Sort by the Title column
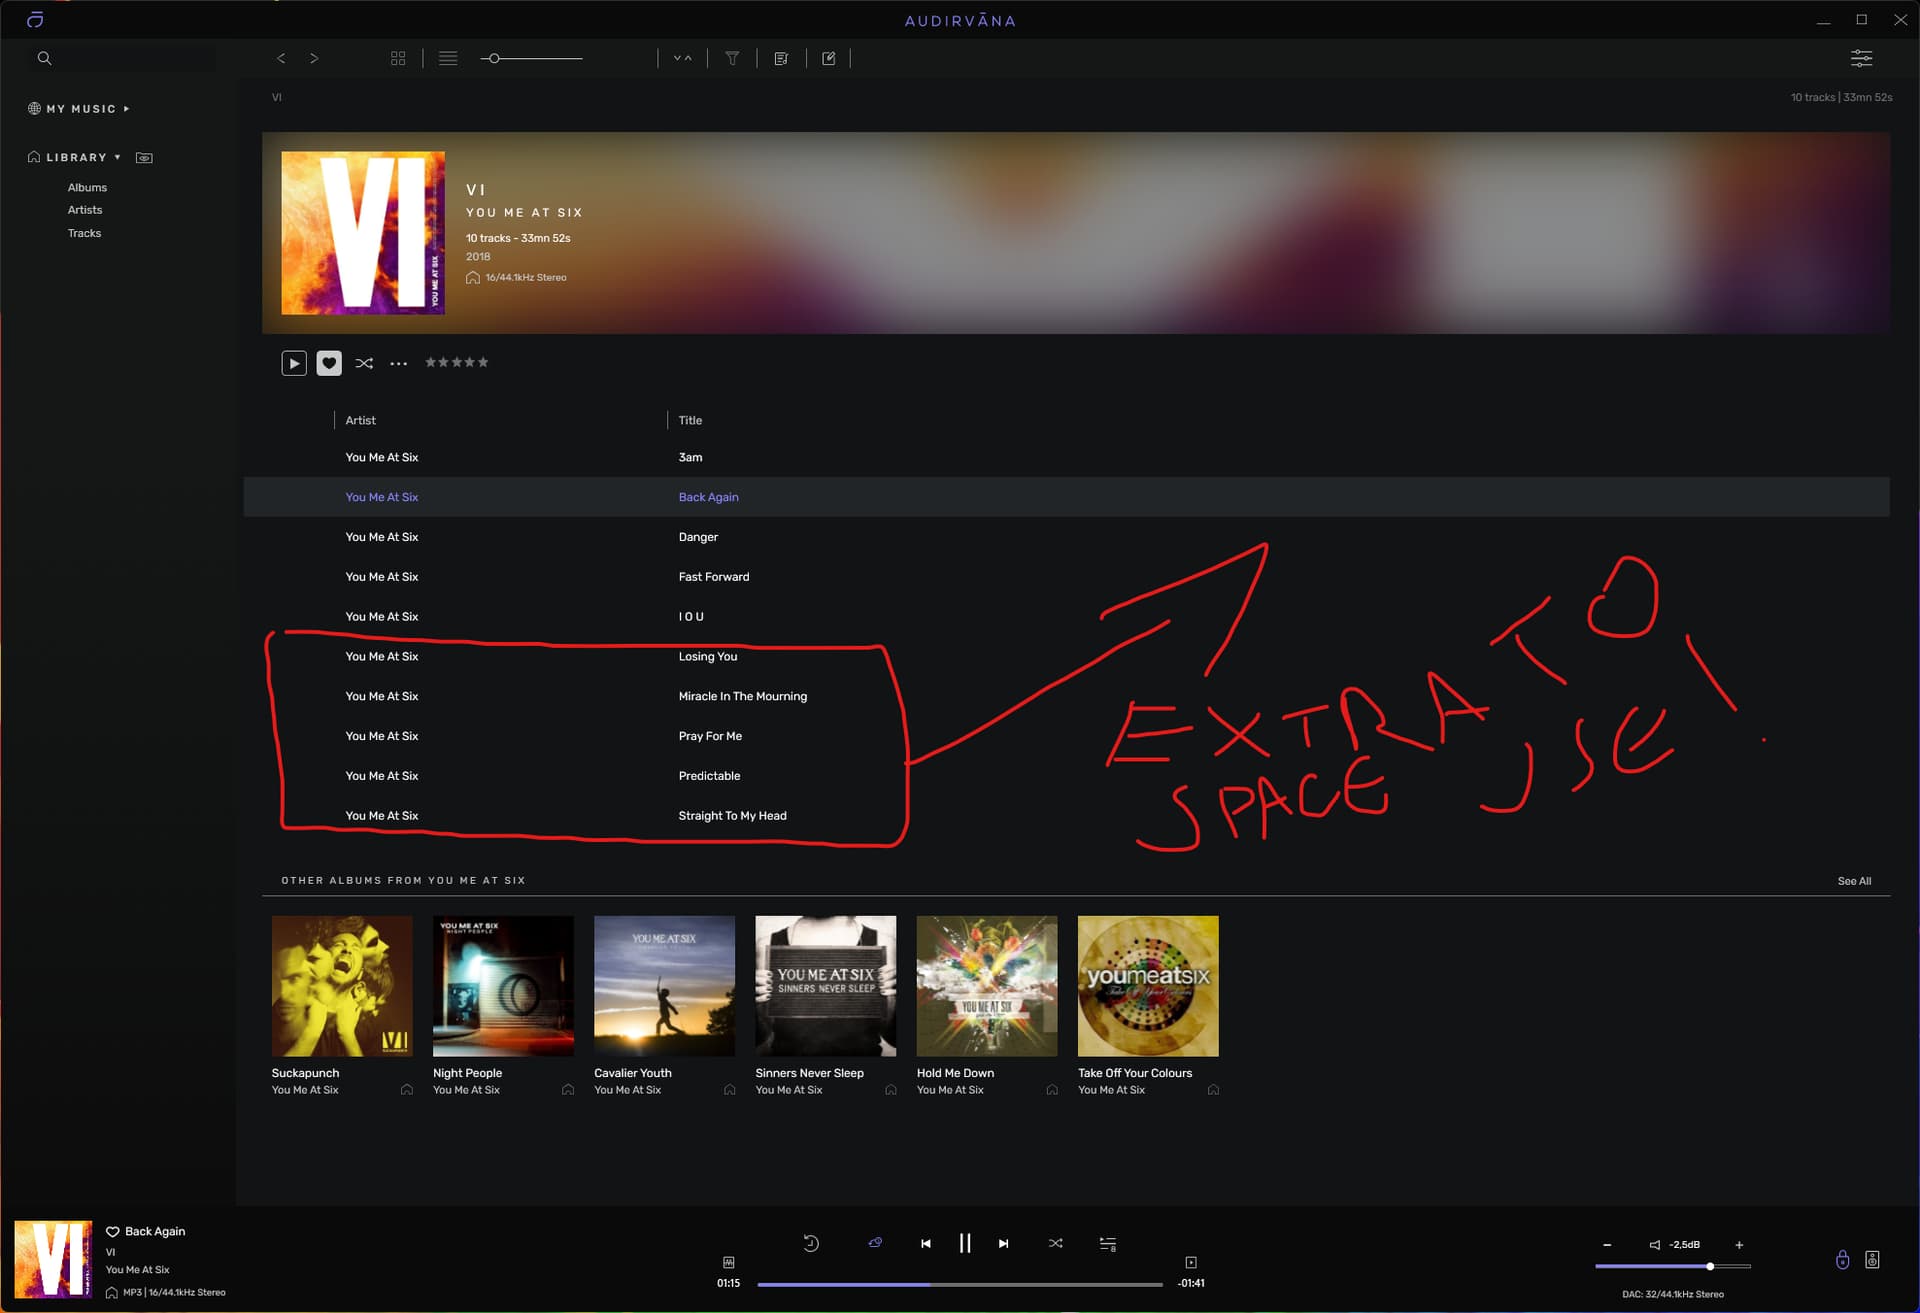 [x=690, y=420]
